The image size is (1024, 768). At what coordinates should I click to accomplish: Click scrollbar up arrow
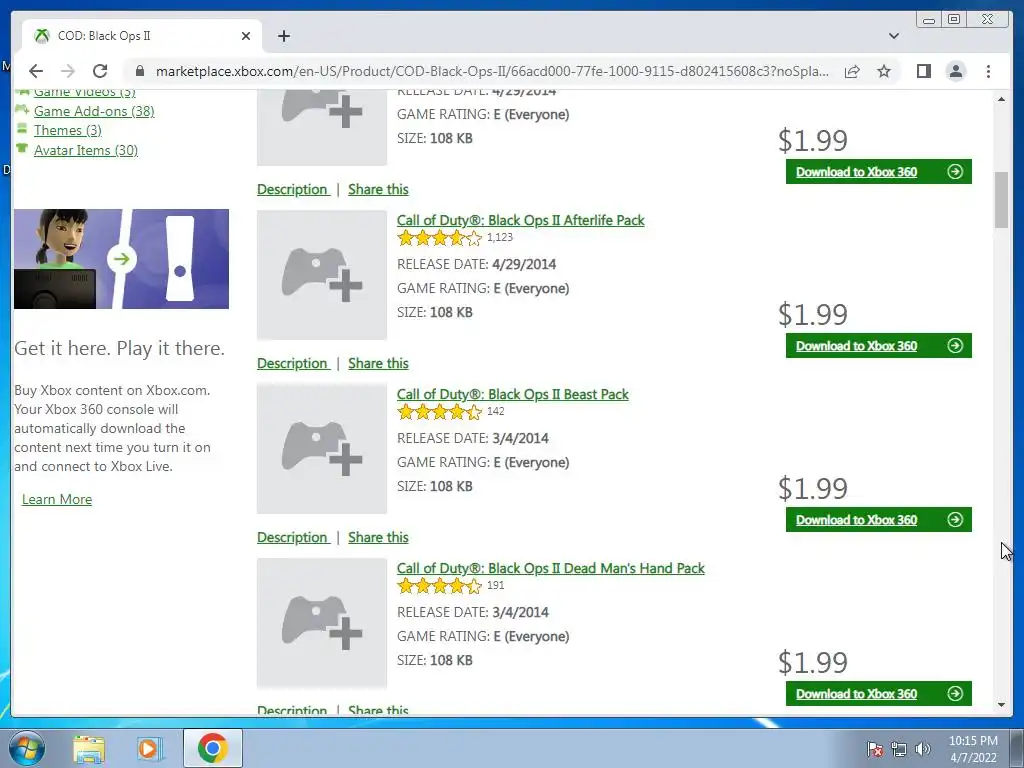tap(1001, 99)
